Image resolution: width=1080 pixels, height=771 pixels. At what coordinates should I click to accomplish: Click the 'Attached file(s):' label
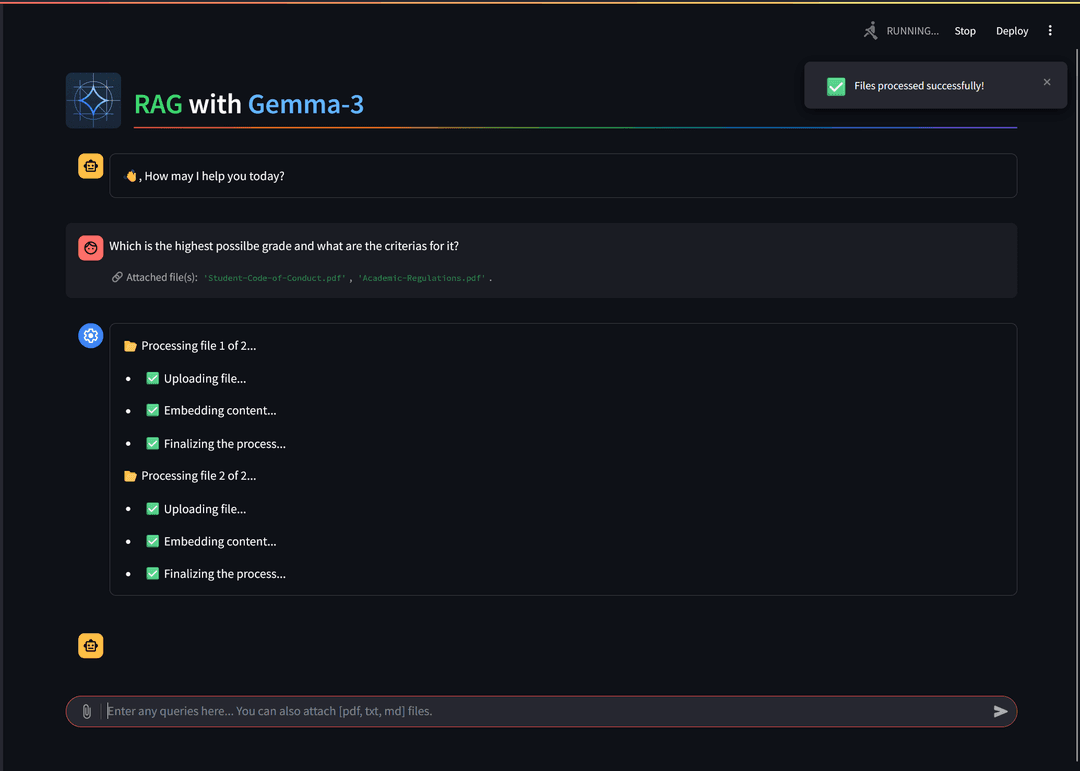pyautogui.click(x=162, y=278)
